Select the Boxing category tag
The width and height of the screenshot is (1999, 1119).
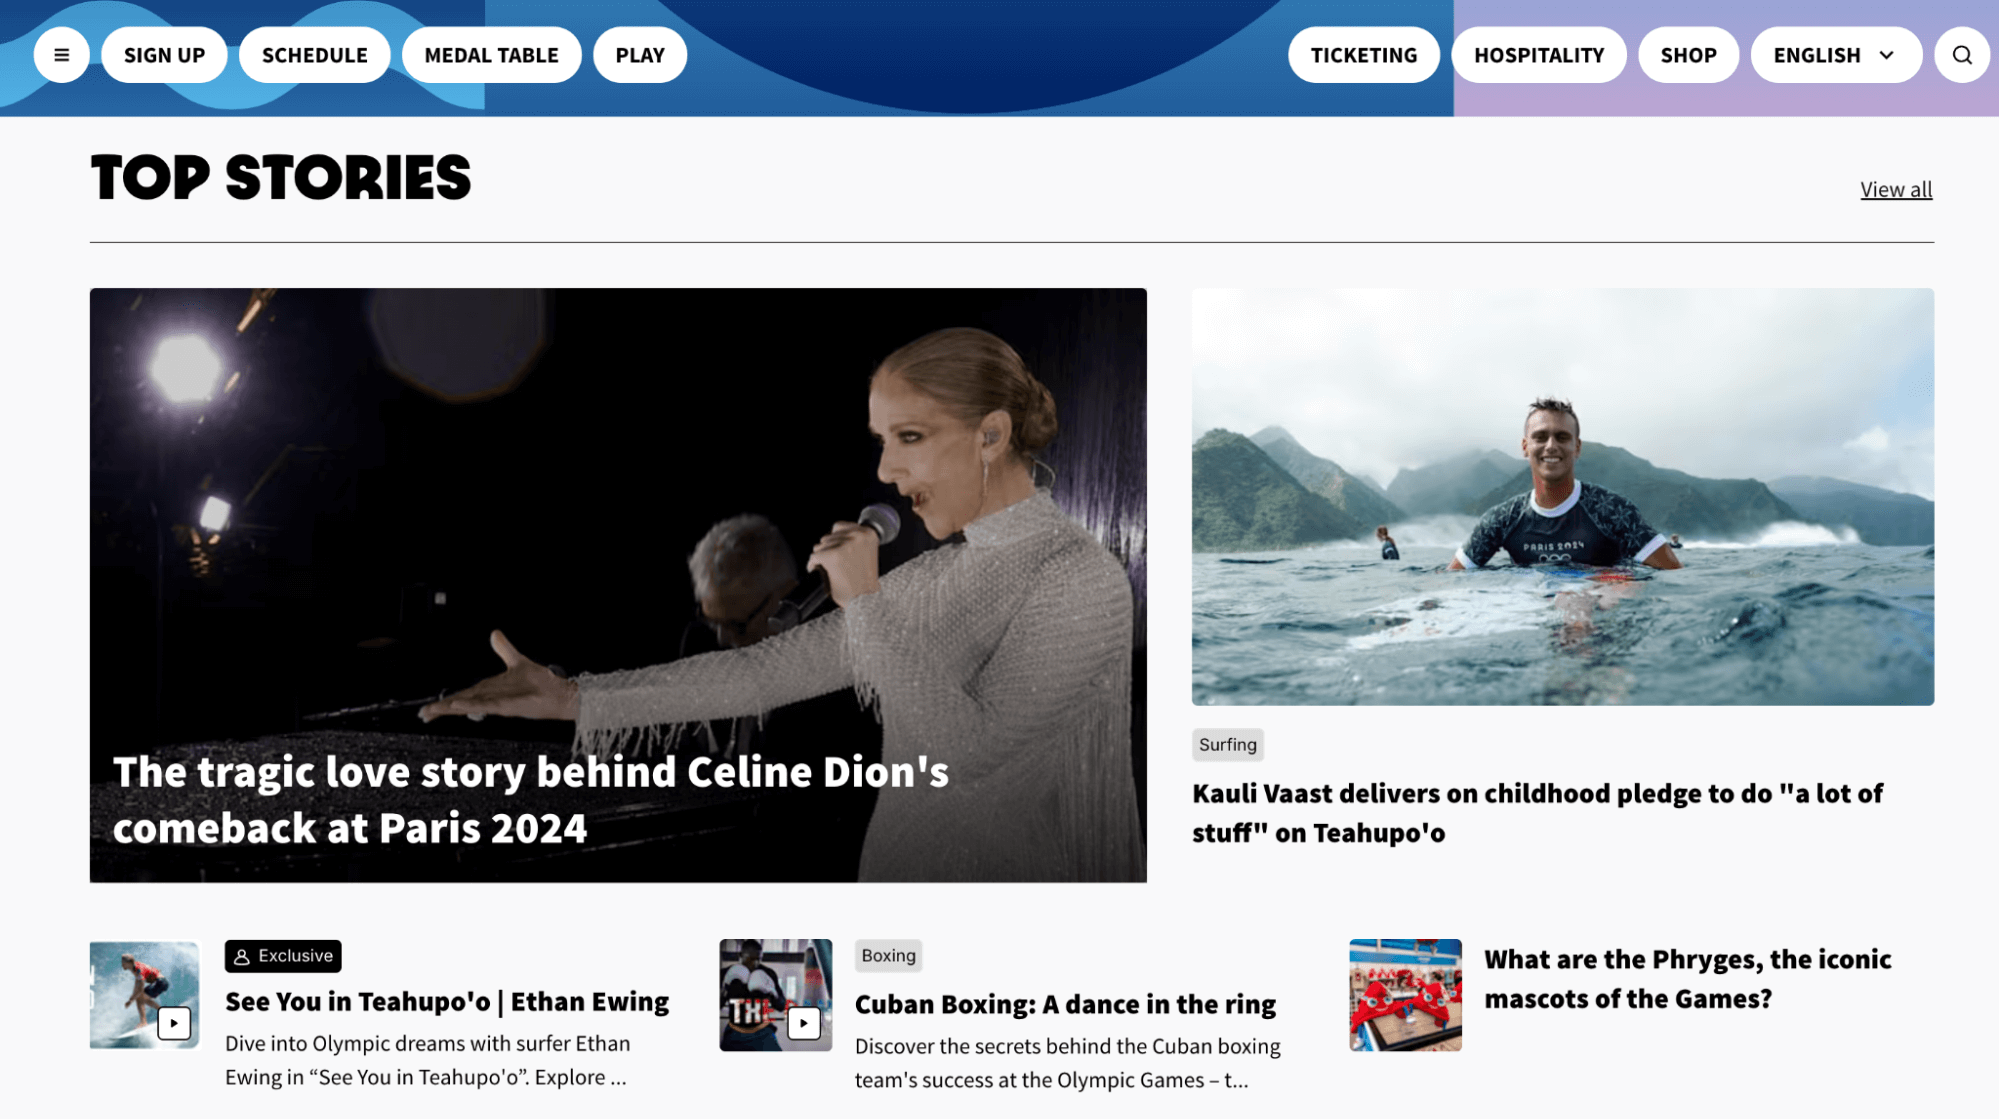[888, 956]
